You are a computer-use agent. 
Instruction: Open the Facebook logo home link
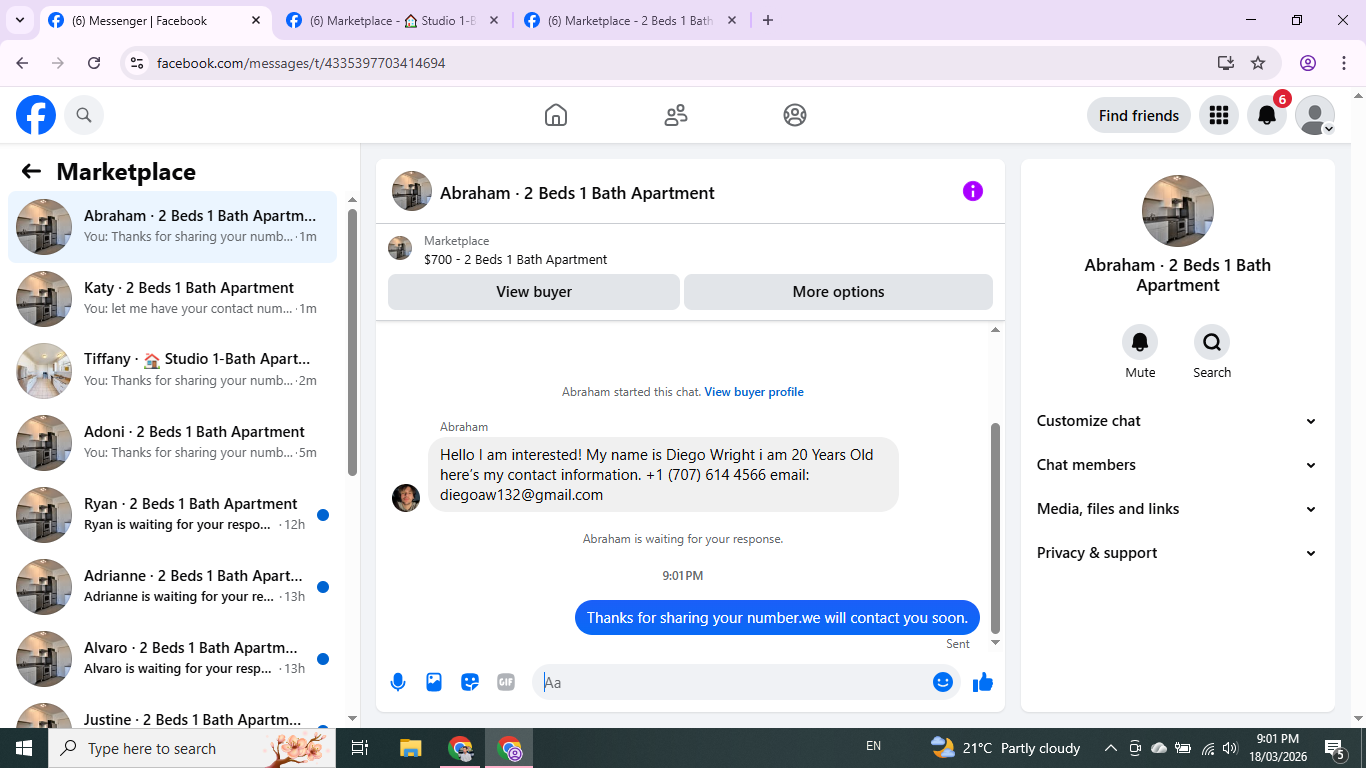[x=36, y=115]
